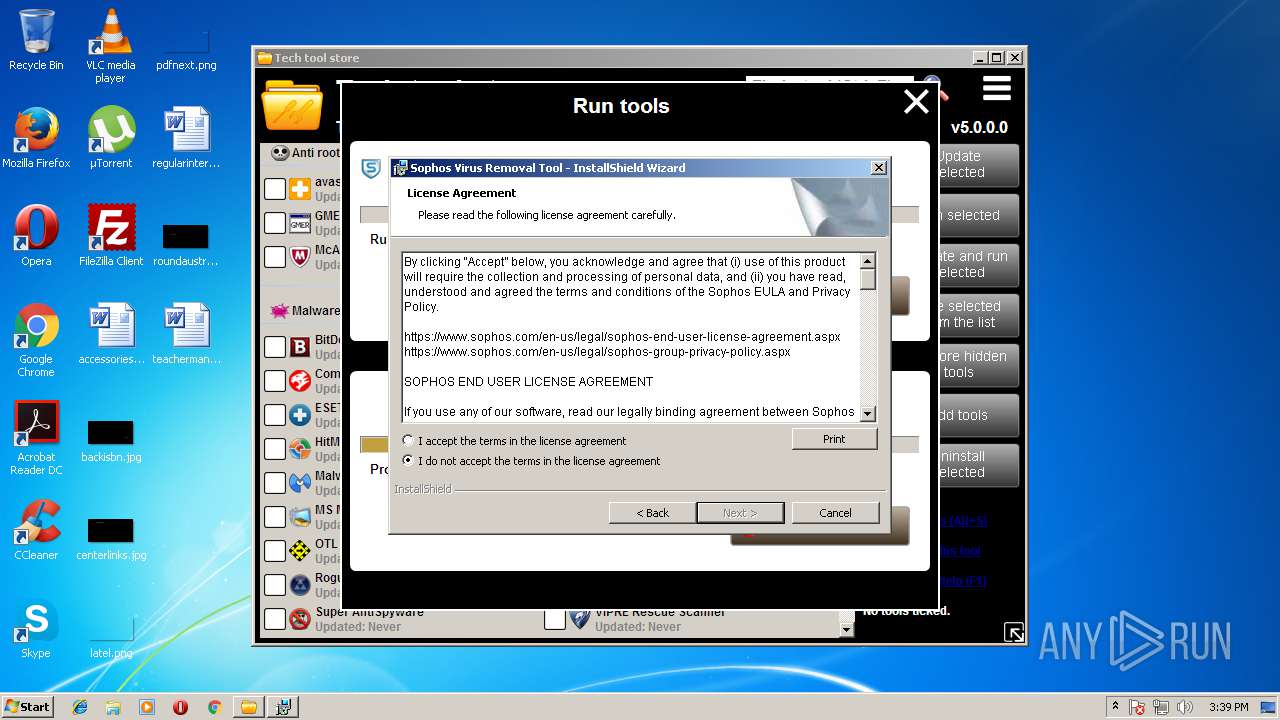Open the Windows Start menu

(27, 706)
